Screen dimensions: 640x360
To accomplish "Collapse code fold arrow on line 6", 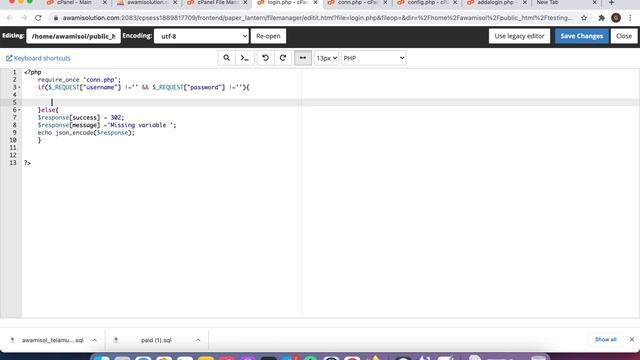I will [19, 110].
